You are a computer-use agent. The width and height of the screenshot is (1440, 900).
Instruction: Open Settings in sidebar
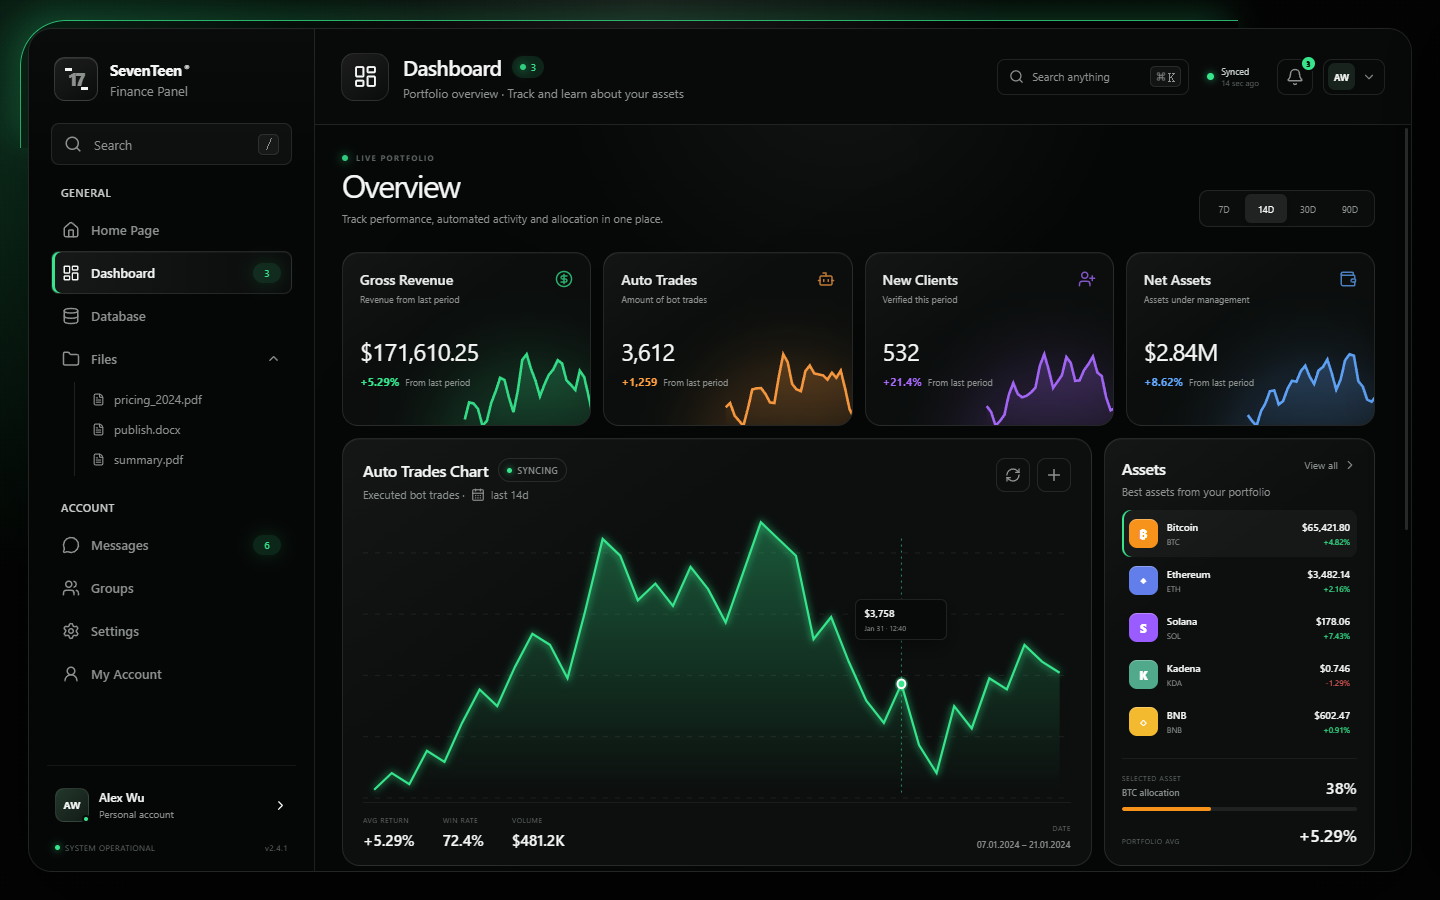[171, 631]
